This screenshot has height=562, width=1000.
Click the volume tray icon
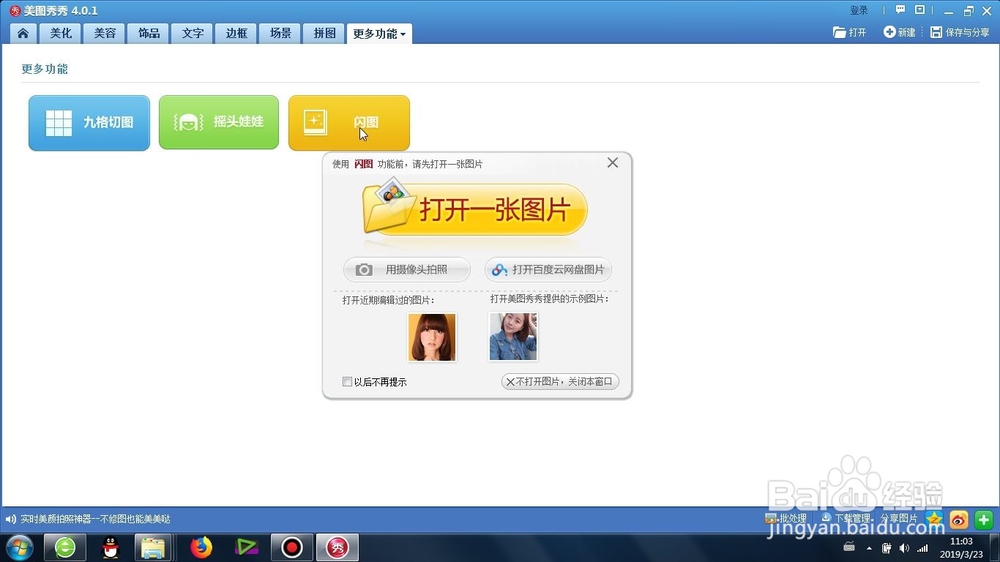(904, 548)
